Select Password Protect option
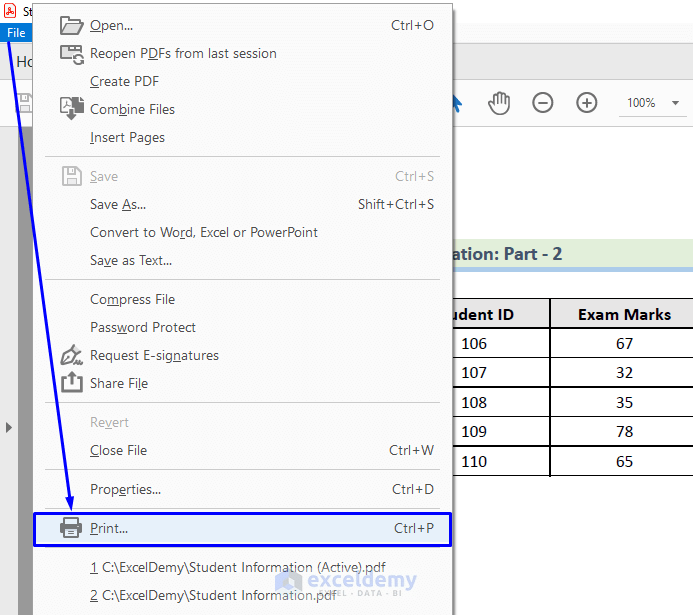The height and width of the screenshot is (615, 693). 243,327
